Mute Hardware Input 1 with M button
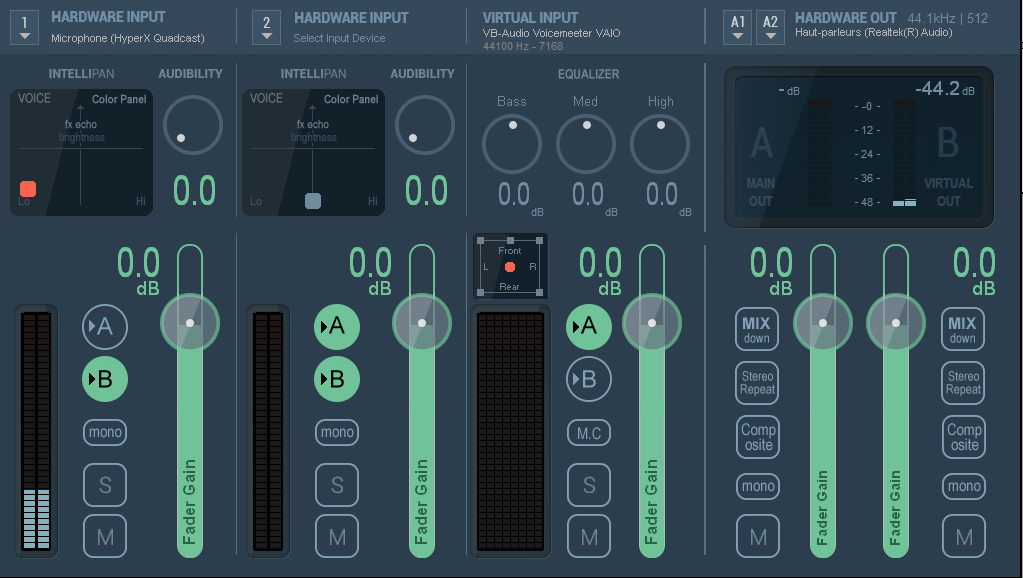This screenshot has width=1023, height=578. [105, 537]
